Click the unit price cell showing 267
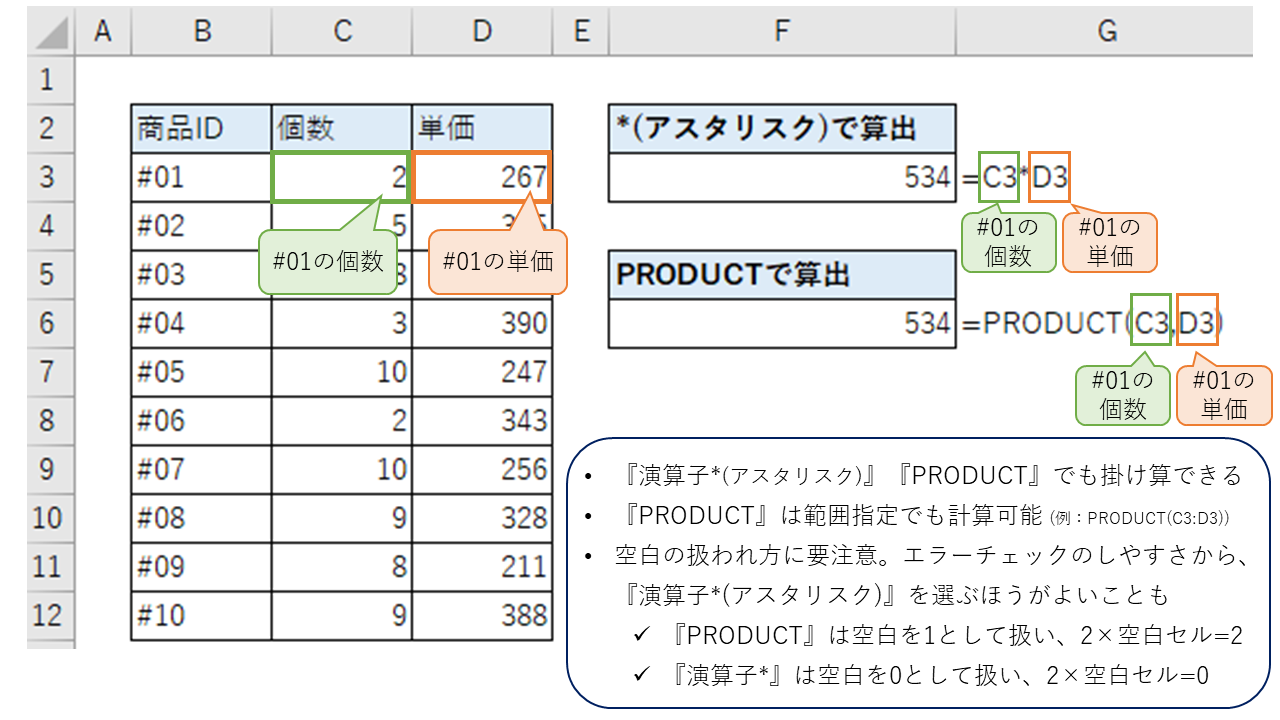1280x720 pixels. (482, 177)
